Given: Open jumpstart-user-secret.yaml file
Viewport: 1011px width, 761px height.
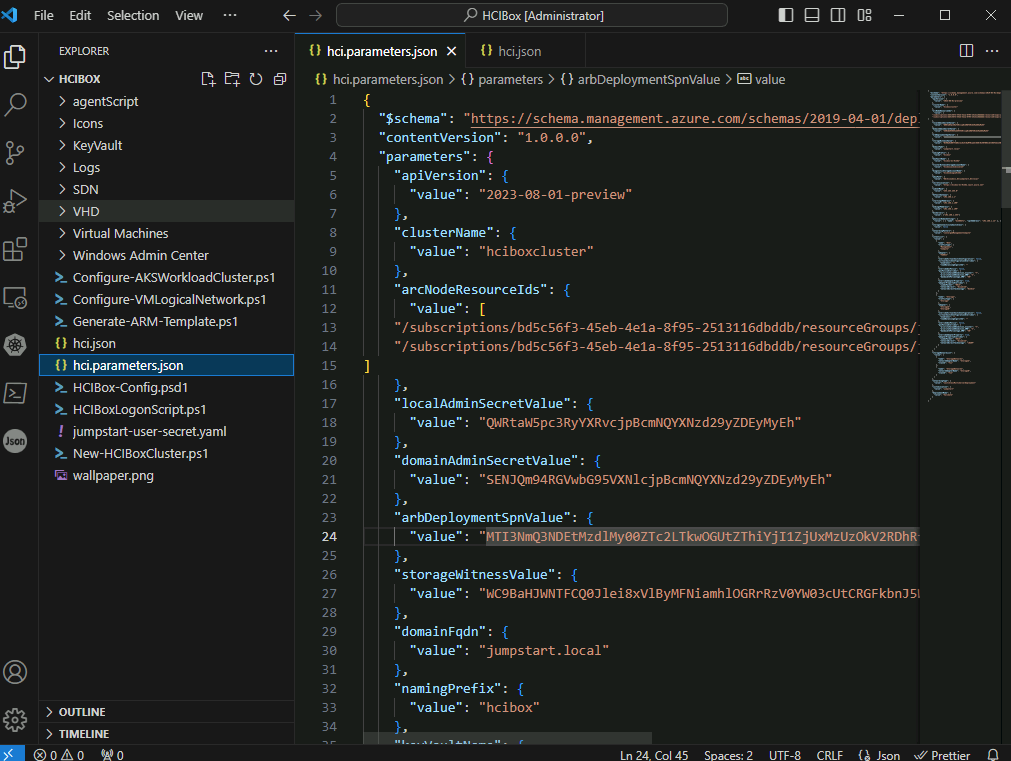Looking at the screenshot, I should 166,431.
